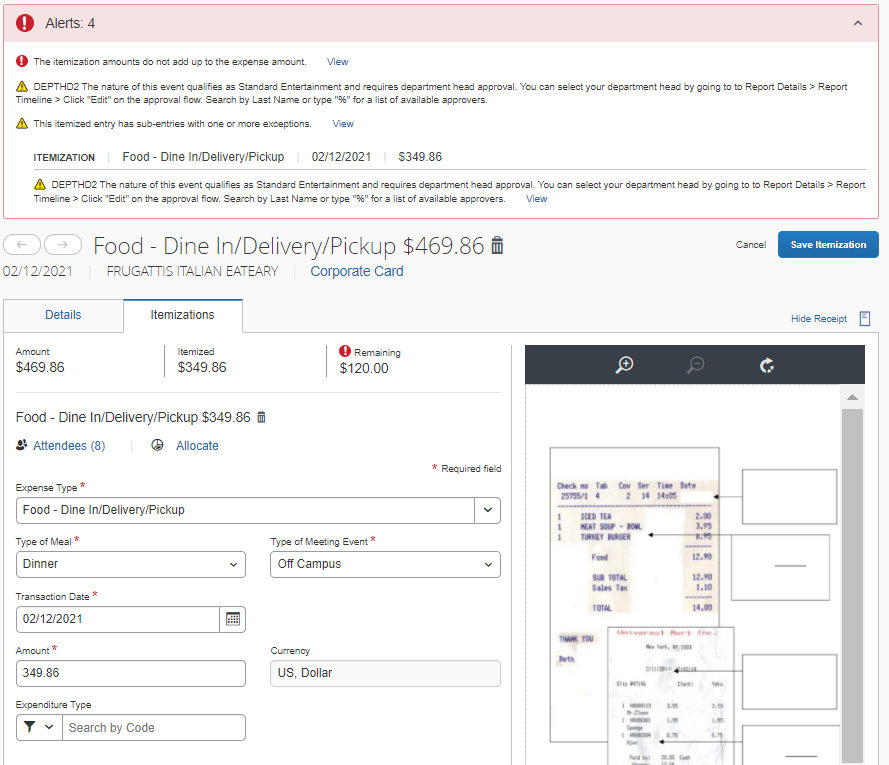View the itemization amounts alert details
This screenshot has width=889, height=765.
click(337, 61)
